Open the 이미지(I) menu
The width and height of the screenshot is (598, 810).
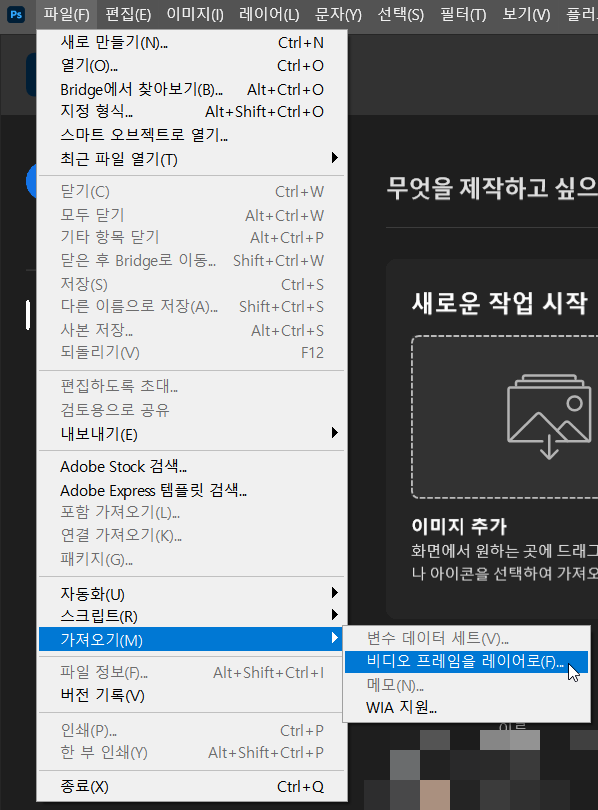click(x=195, y=14)
